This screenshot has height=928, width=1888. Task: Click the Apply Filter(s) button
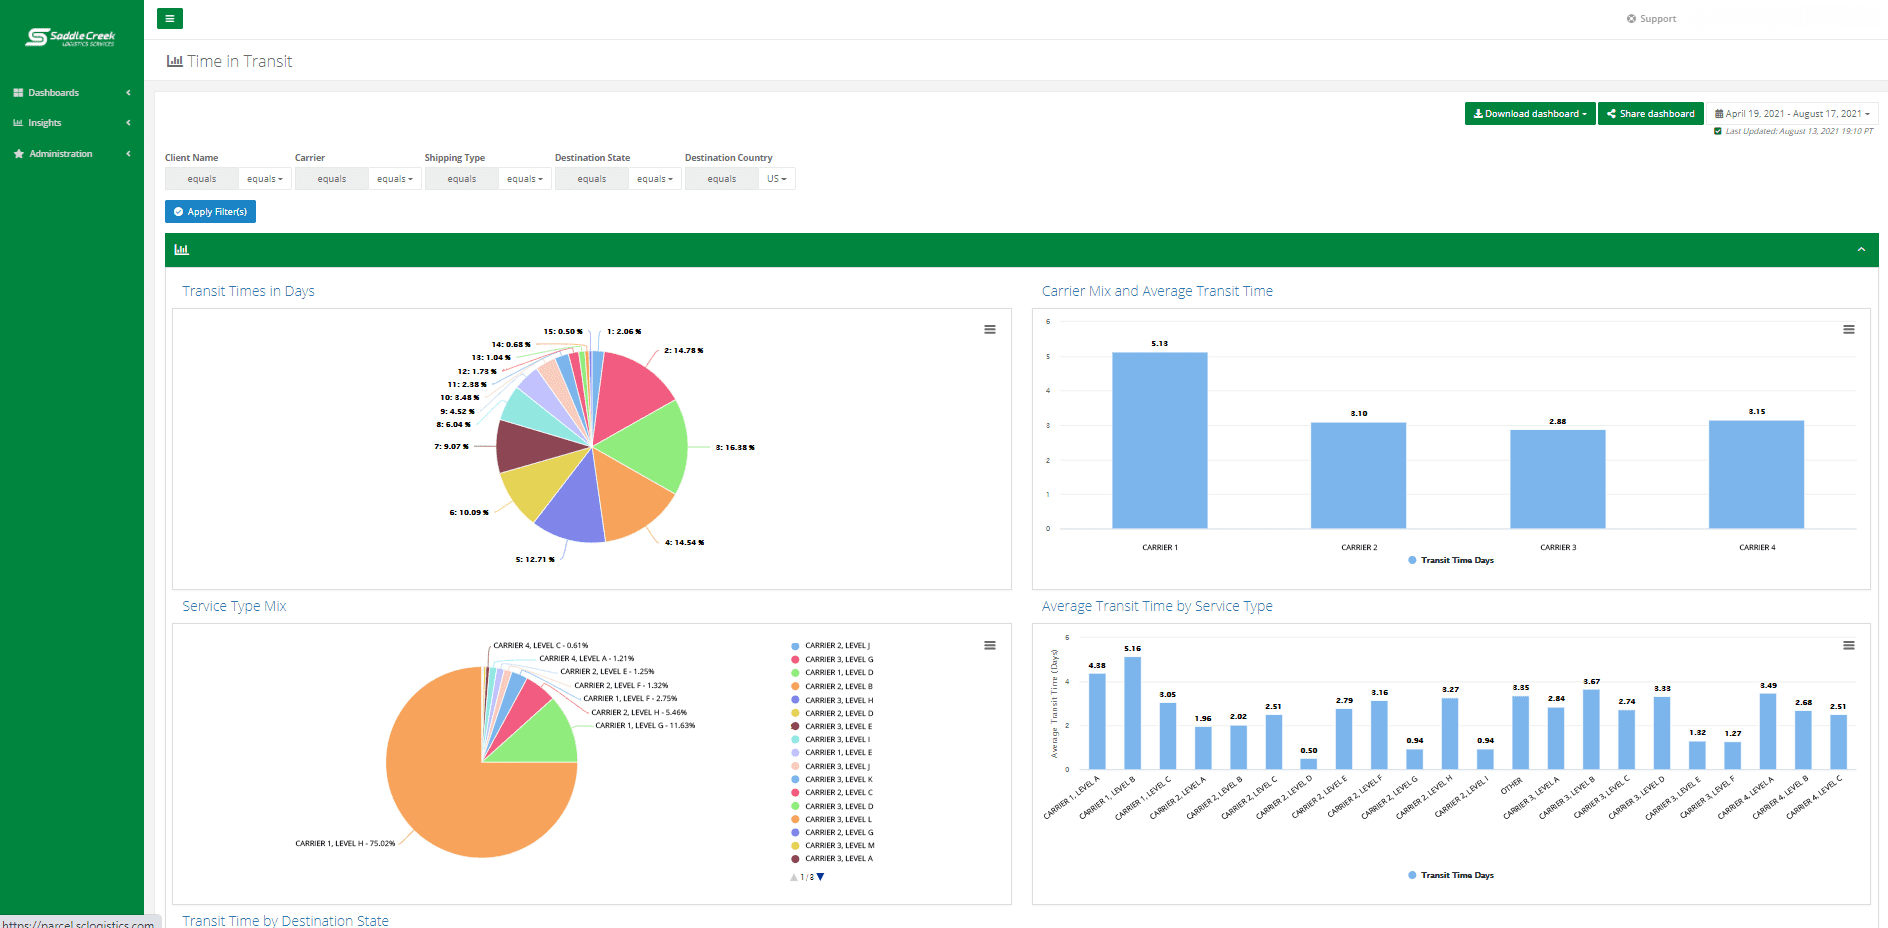pyautogui.click(x=210, y=211)
